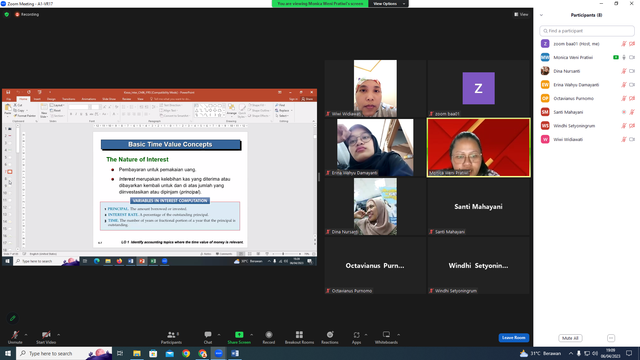Screen dimensions: 640x360
Task: Click Monica Weni Pratiwi's green sharing icon
Action: point(616,58)
